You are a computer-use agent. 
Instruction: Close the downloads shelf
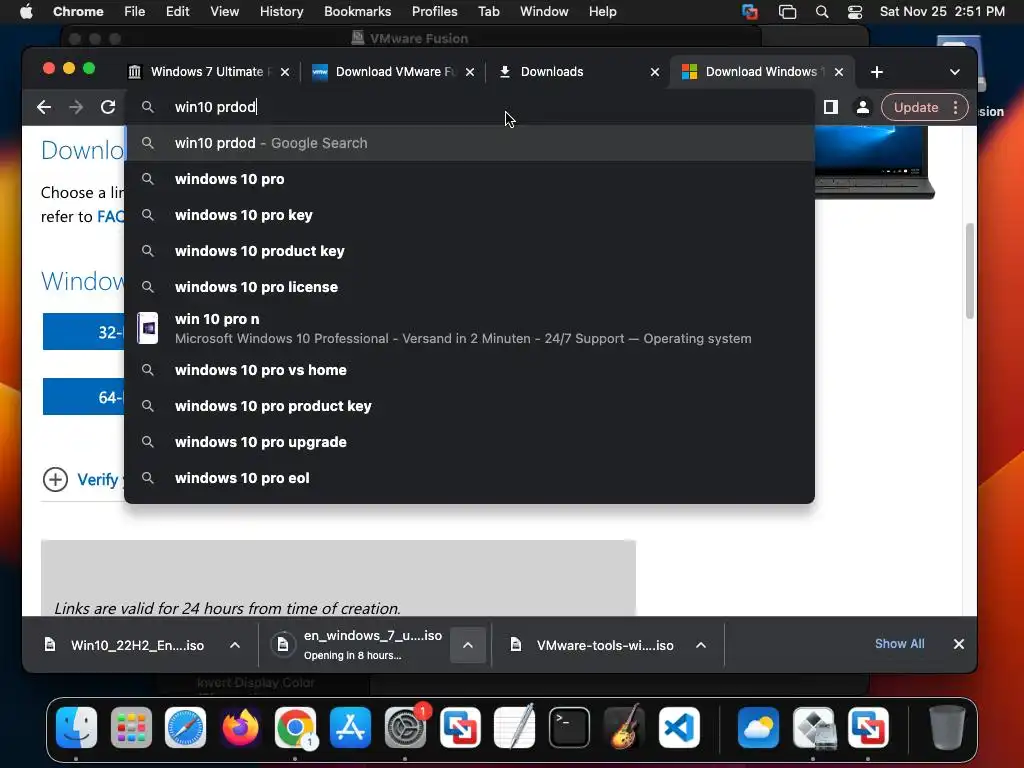click(959, 644)
